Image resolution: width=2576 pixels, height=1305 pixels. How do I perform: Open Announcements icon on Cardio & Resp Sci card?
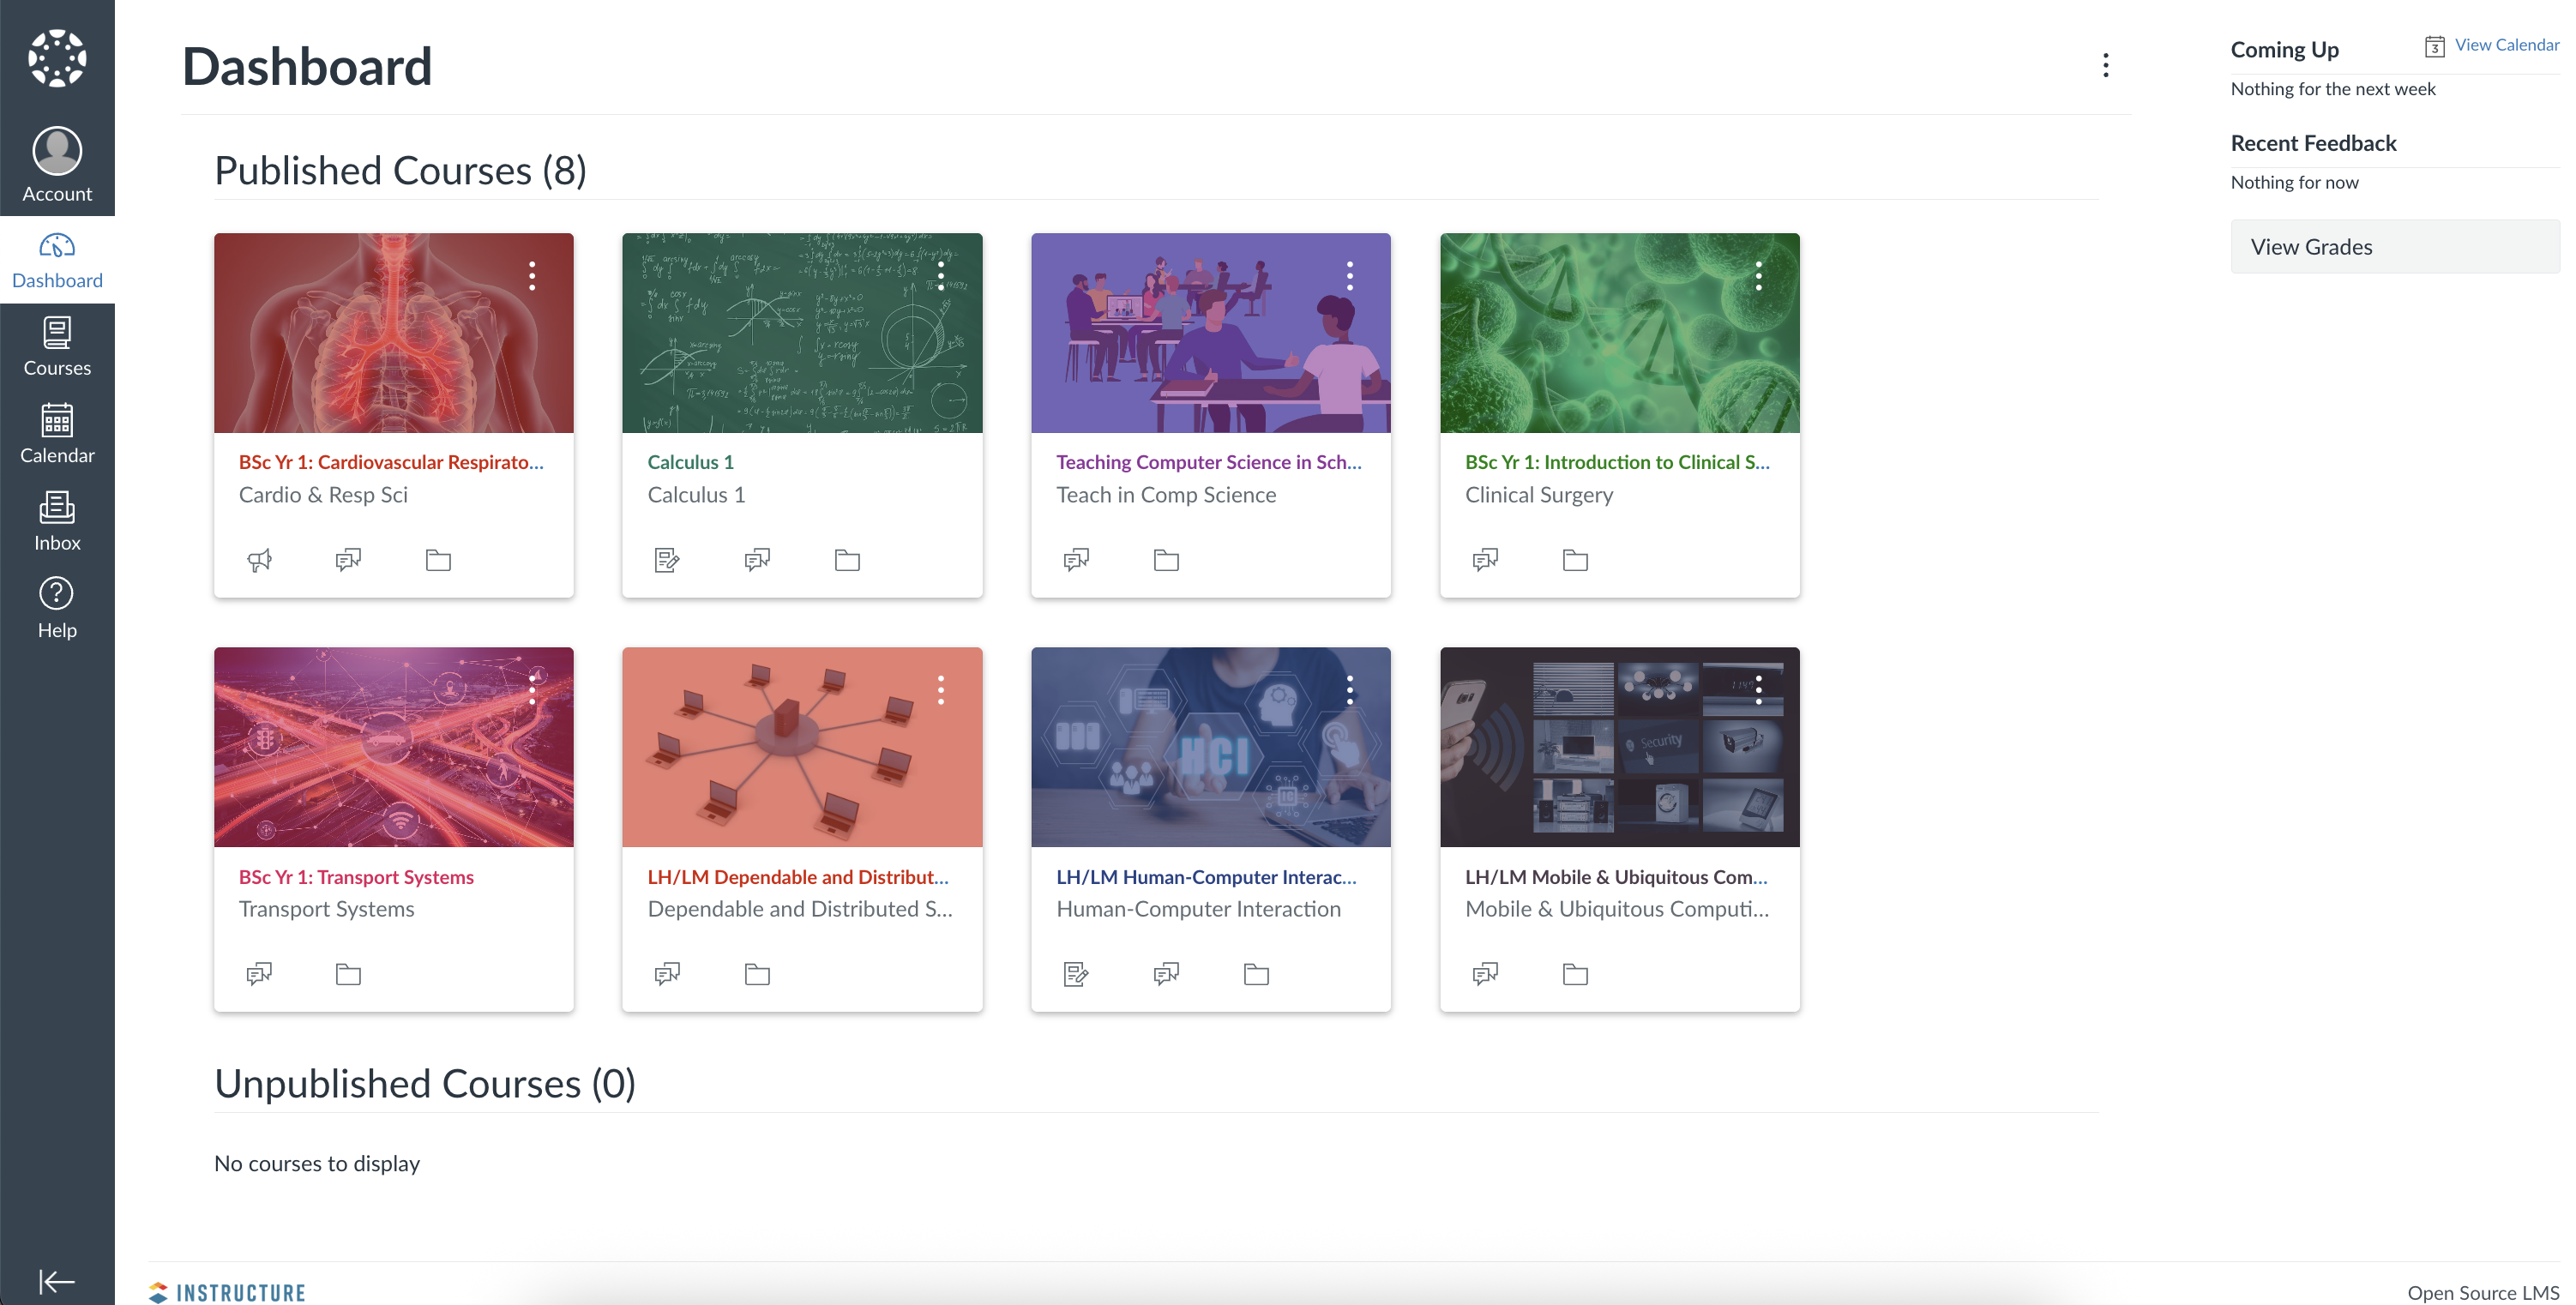pos(259,560)
